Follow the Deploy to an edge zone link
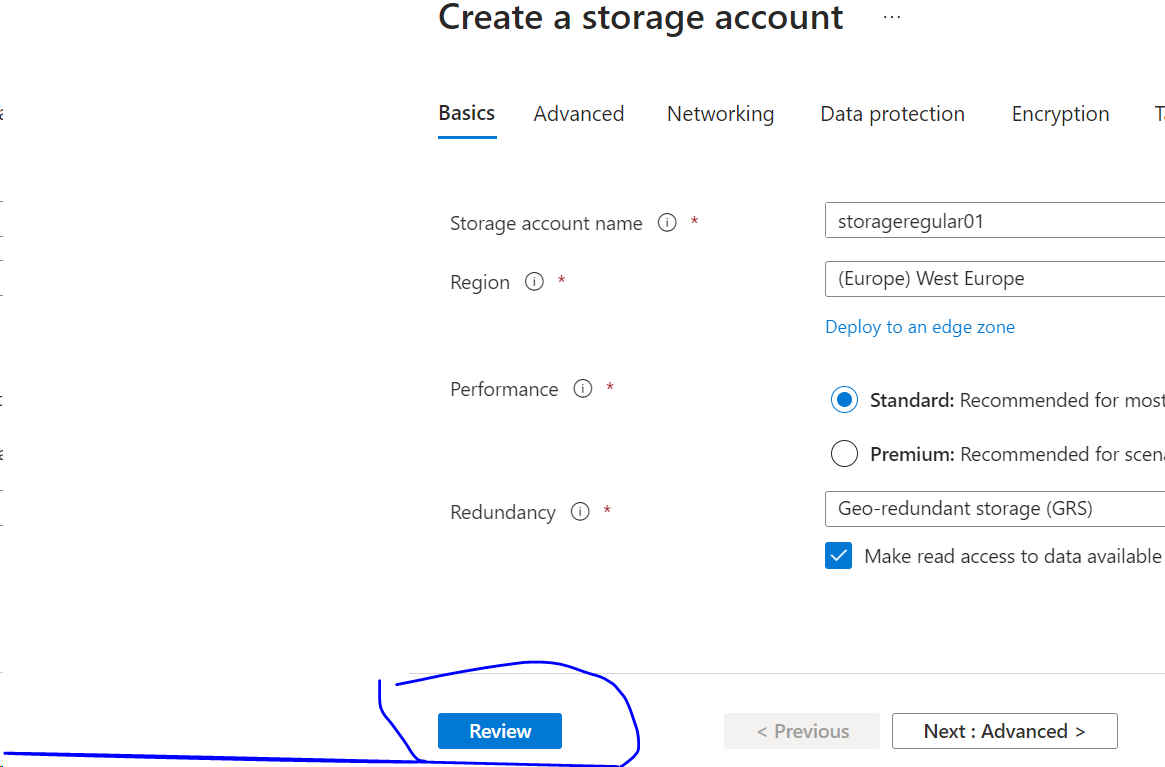 coord(919,327)
